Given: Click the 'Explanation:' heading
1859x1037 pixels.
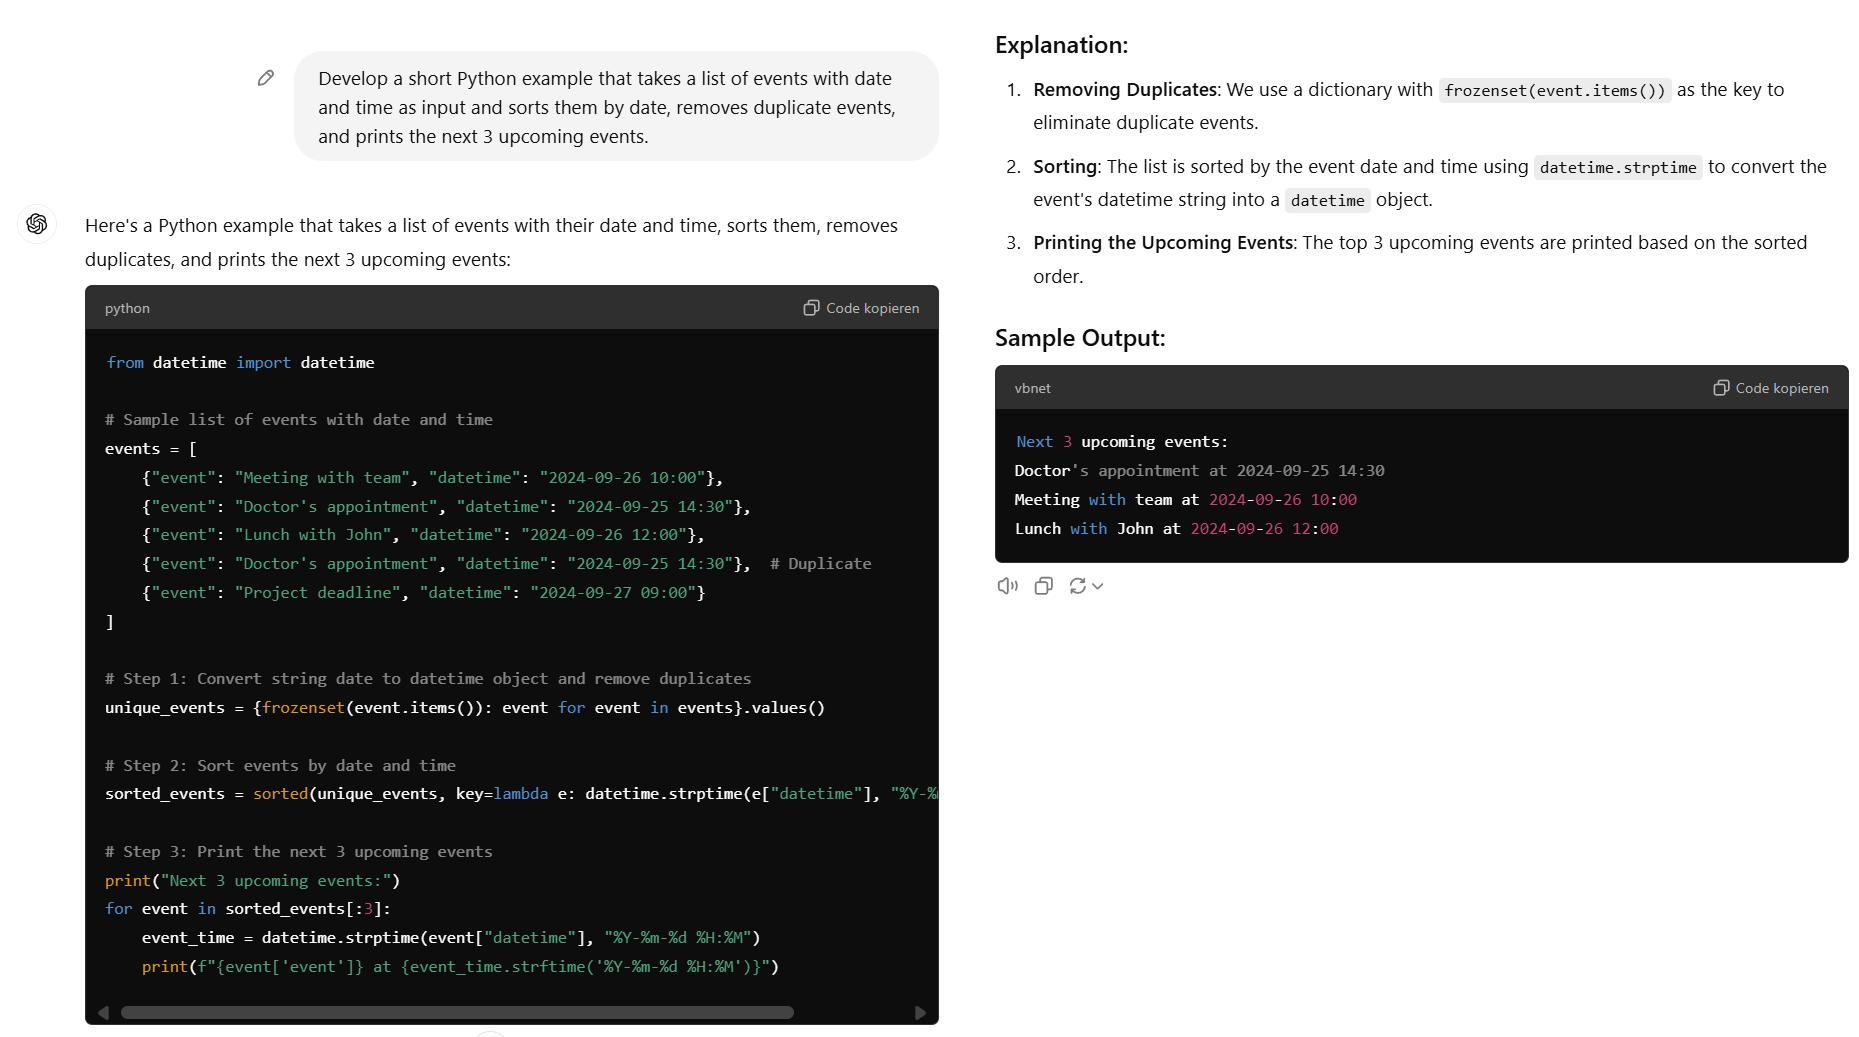Looking at the screenshot, I should [x=1061, y=45].
